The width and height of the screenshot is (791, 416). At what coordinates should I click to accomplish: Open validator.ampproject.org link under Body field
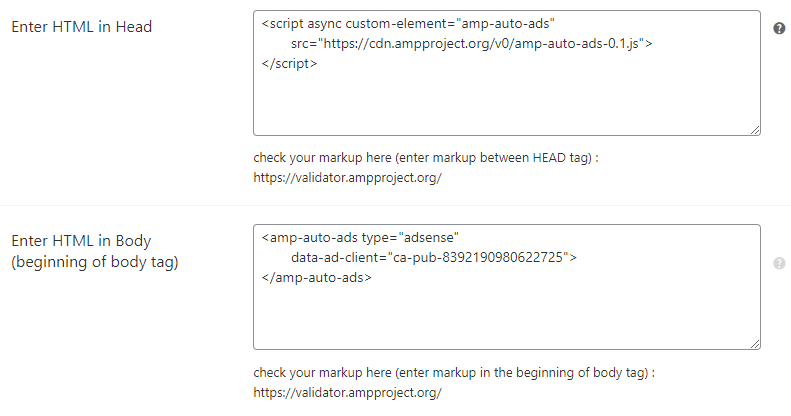tap(347, 392)
